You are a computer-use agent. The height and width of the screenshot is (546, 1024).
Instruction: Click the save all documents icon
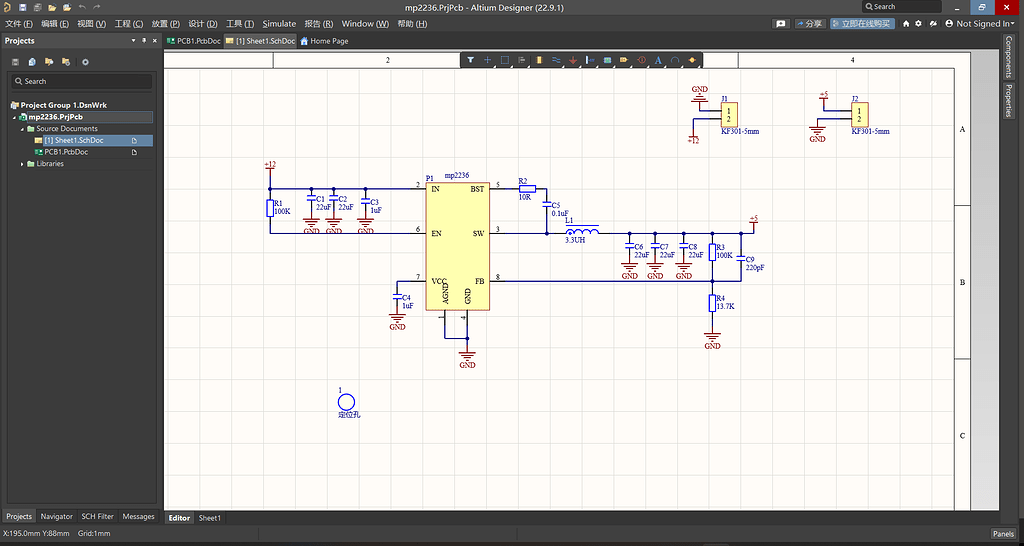tap(37, 7)
